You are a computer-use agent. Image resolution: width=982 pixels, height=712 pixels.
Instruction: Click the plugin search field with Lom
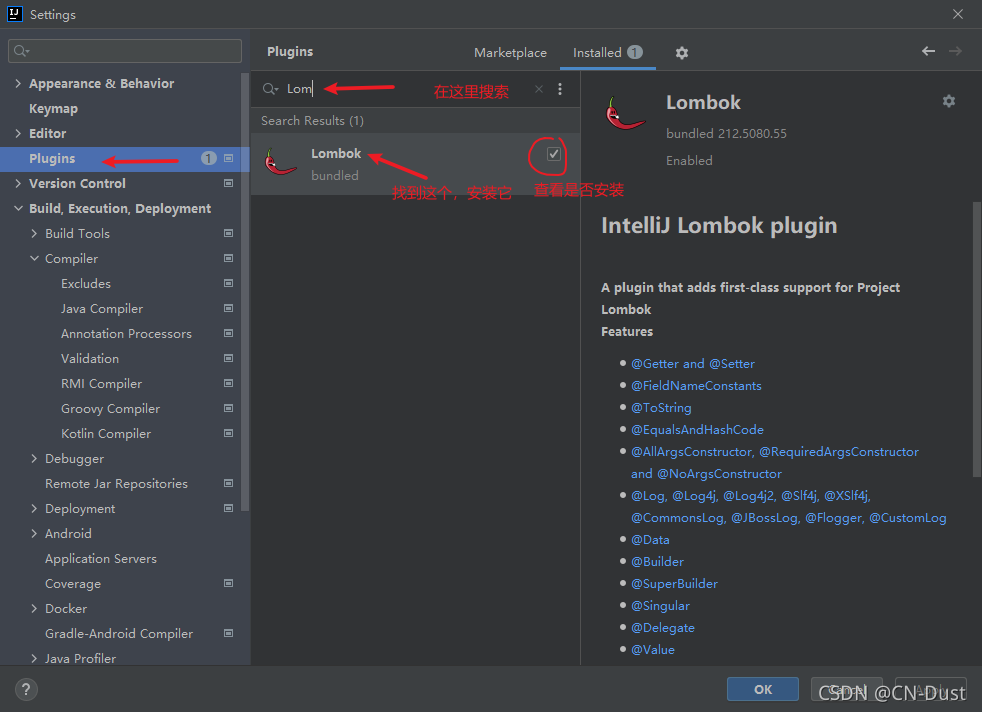click(407, 89)
